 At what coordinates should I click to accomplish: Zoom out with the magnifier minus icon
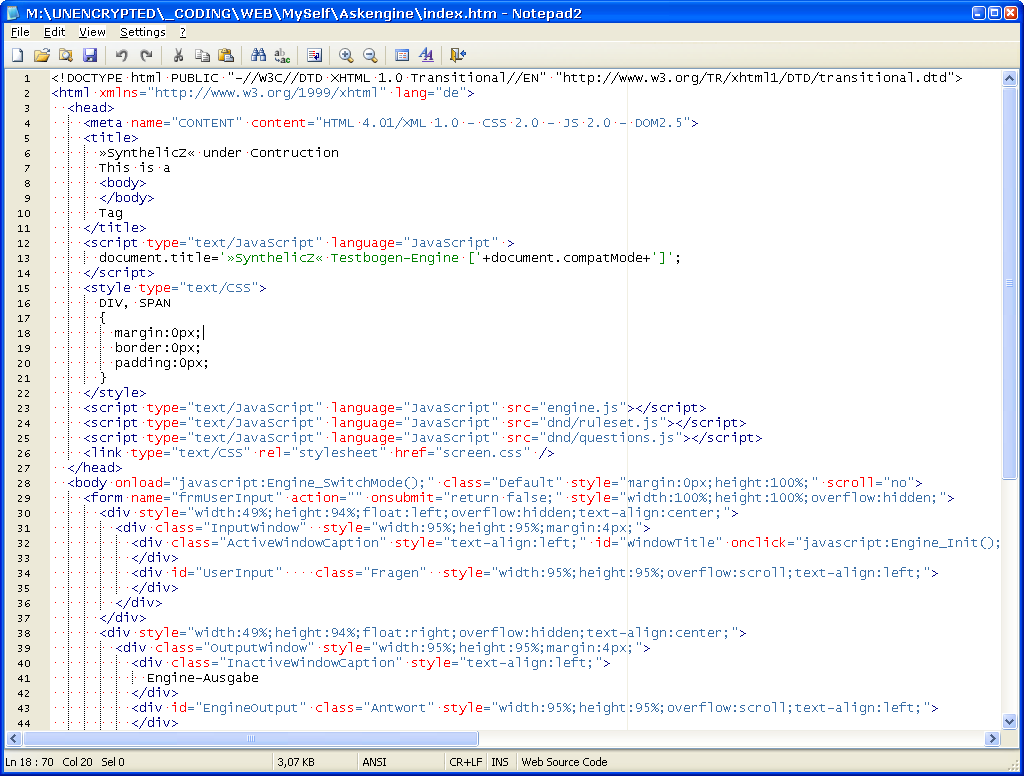(370, 56)
